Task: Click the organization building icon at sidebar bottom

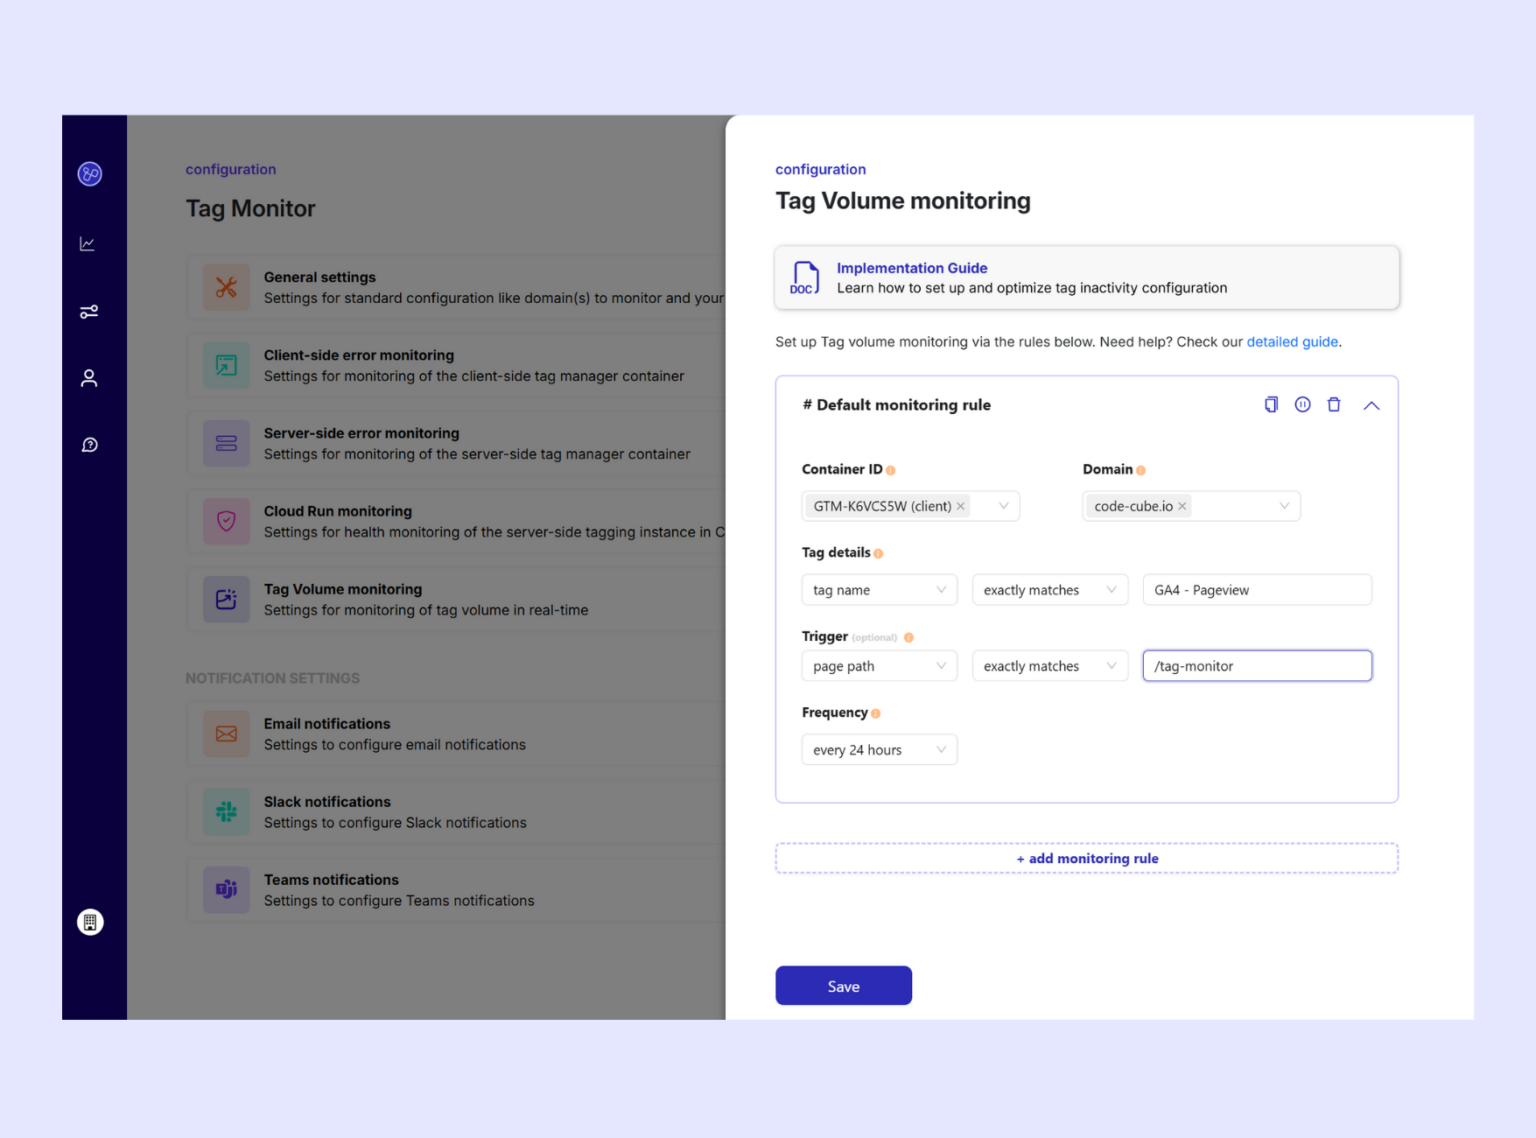Action: click(90, 922)
